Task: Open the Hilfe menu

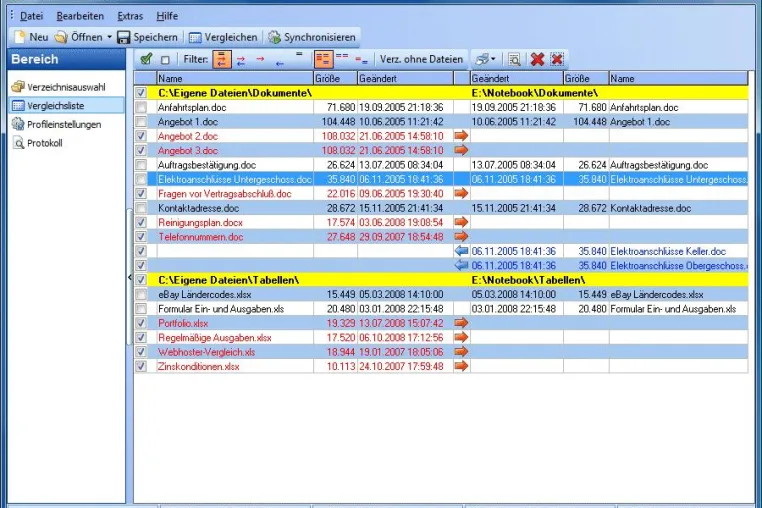Action: tap(167, 16)
